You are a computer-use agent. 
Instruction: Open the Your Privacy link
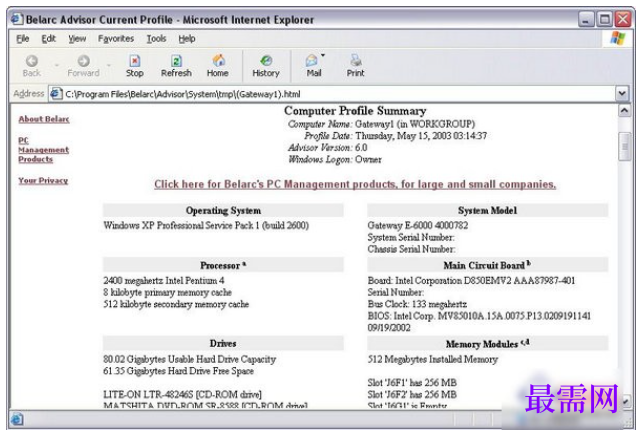click(43, 180)
